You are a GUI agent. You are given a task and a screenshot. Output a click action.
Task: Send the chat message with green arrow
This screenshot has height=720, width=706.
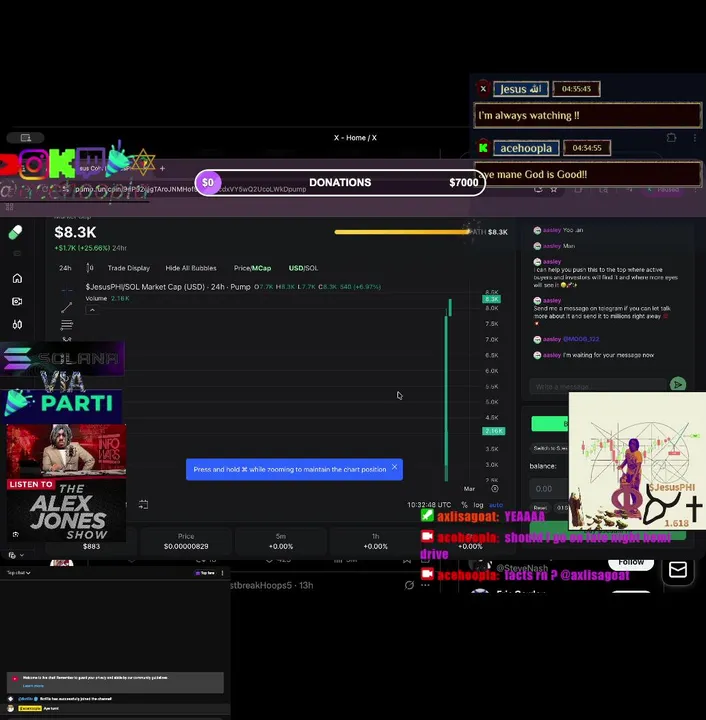click(678, 384)
